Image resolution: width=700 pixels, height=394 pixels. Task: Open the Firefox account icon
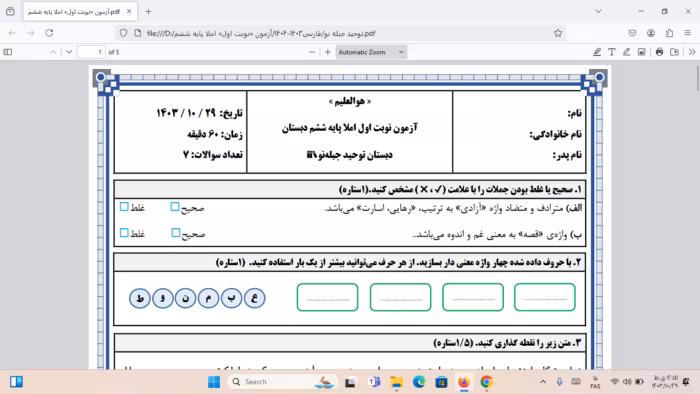(651, 33)
